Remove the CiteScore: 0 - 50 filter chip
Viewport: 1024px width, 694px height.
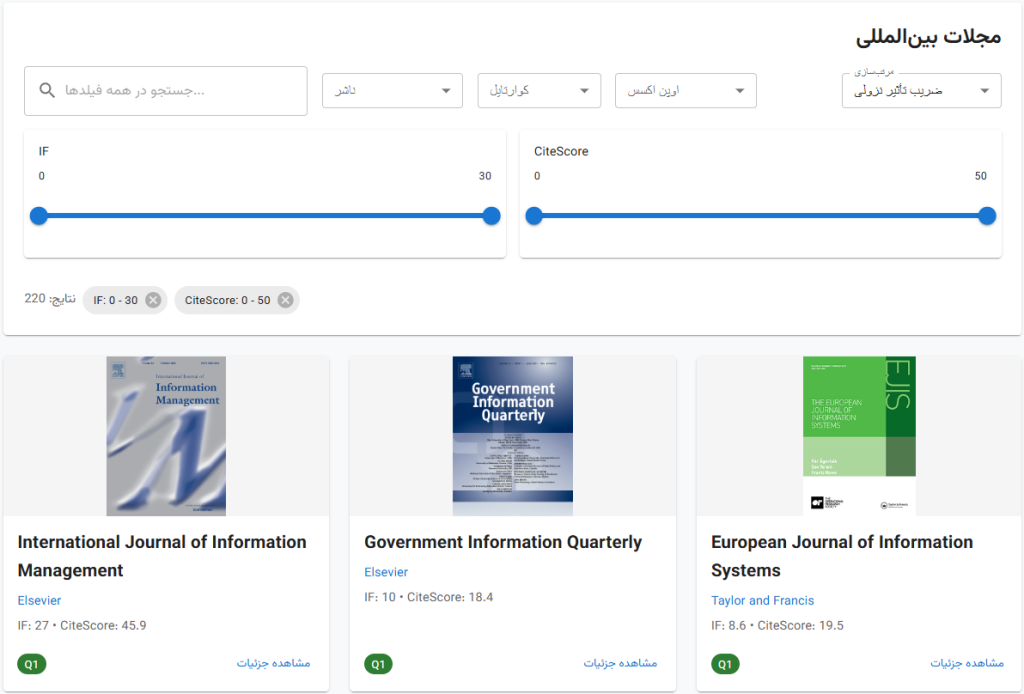point(285,300)
